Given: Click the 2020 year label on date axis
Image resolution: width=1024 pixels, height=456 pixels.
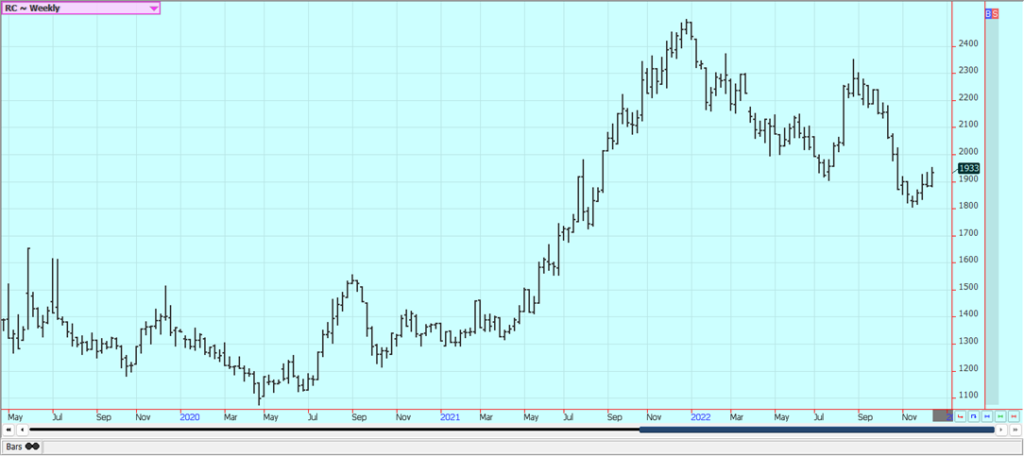Looking at the screenshot, I should tap(190, 417).
